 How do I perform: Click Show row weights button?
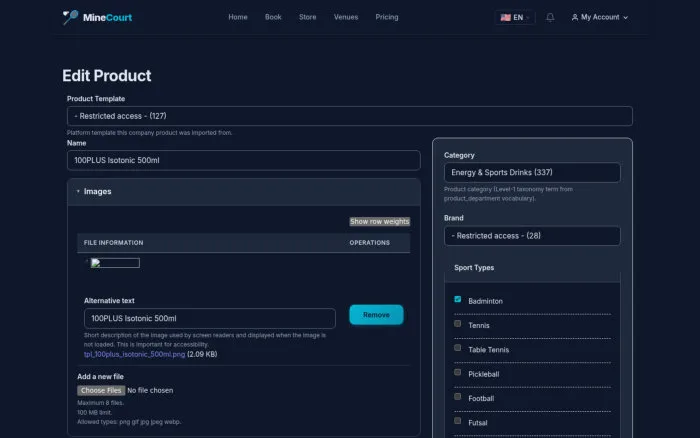coord(379,221)
